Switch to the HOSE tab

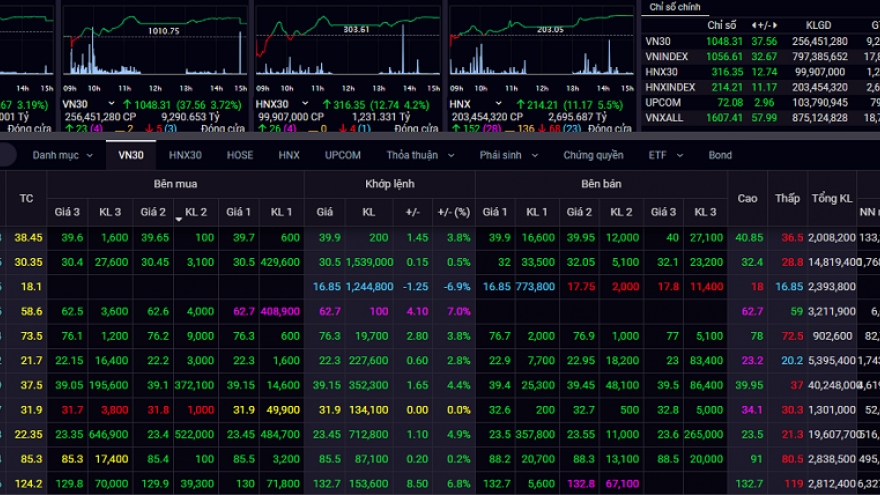tap(240, 155)
